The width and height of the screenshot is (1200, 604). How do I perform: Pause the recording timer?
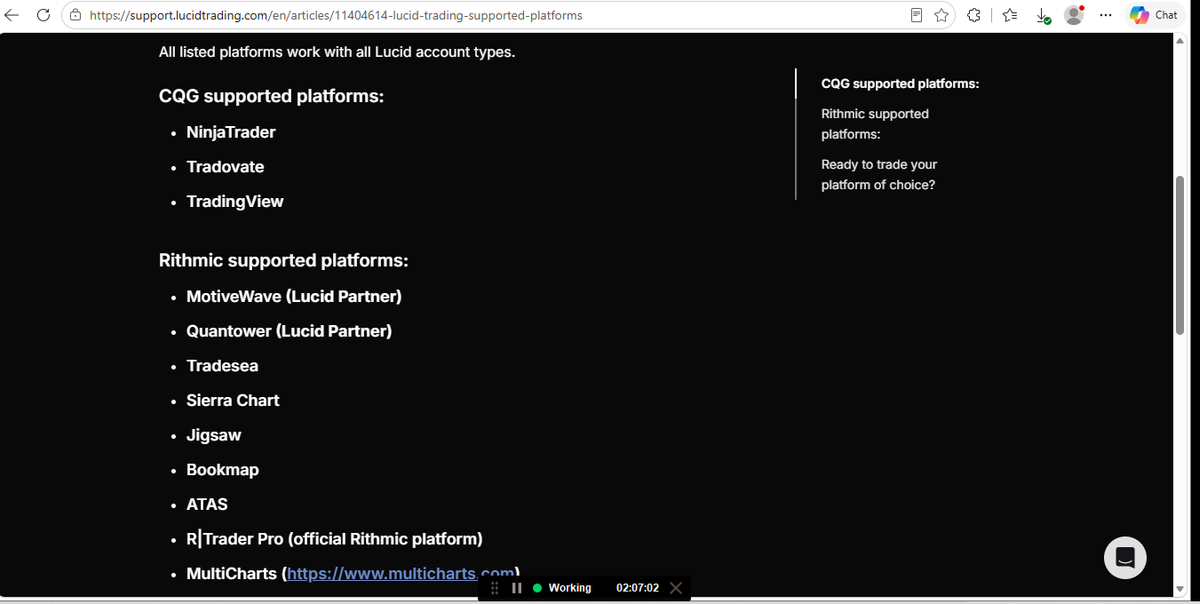click(517, 588)
